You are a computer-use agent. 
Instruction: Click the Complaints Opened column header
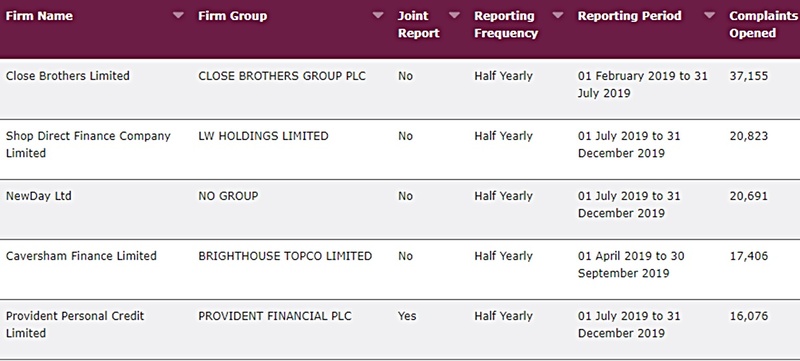[763, 24]
